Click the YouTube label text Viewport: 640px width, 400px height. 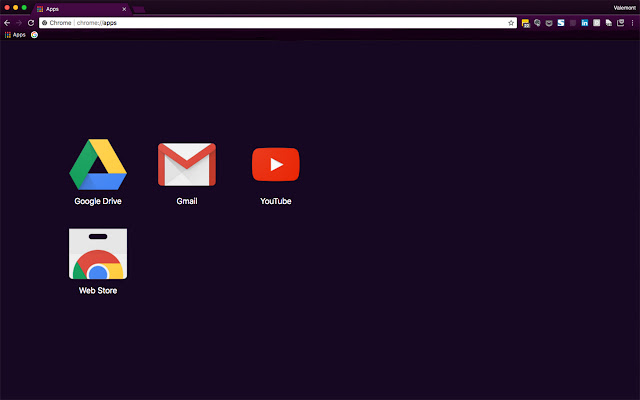(276, 201)
